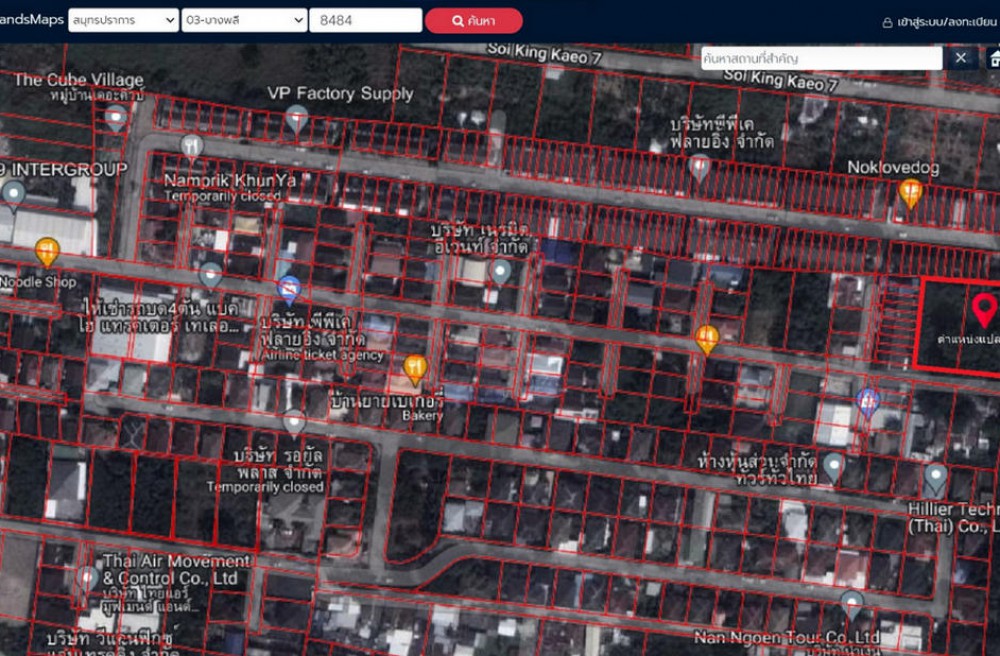
Task: Click the VP Factory Supply map pin
Action: 297,119
